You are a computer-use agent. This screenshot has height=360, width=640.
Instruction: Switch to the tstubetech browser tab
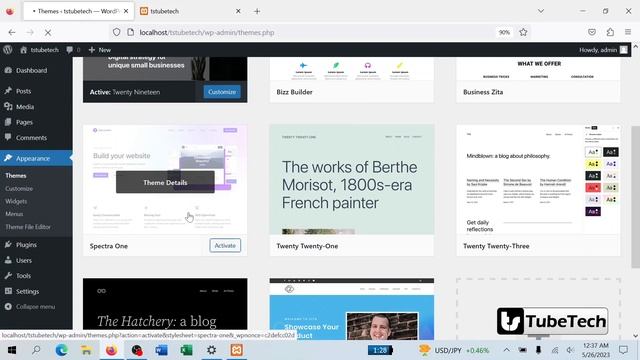click(190, 11)
